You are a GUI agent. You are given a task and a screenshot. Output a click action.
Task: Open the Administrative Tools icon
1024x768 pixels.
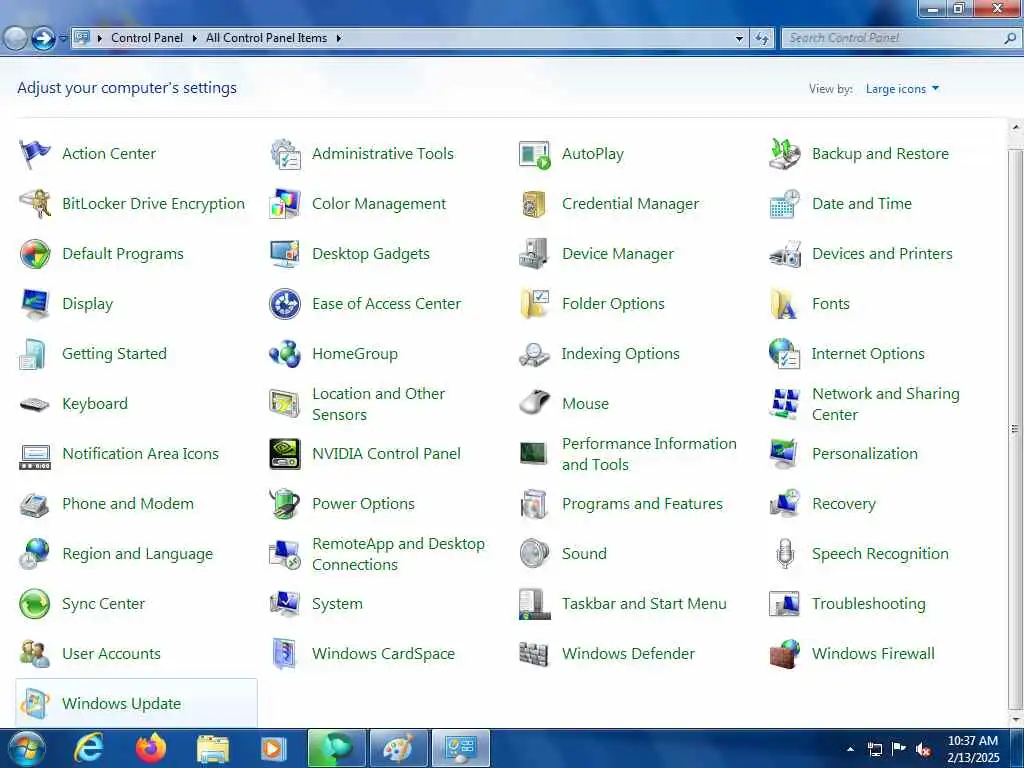[285, 154]
